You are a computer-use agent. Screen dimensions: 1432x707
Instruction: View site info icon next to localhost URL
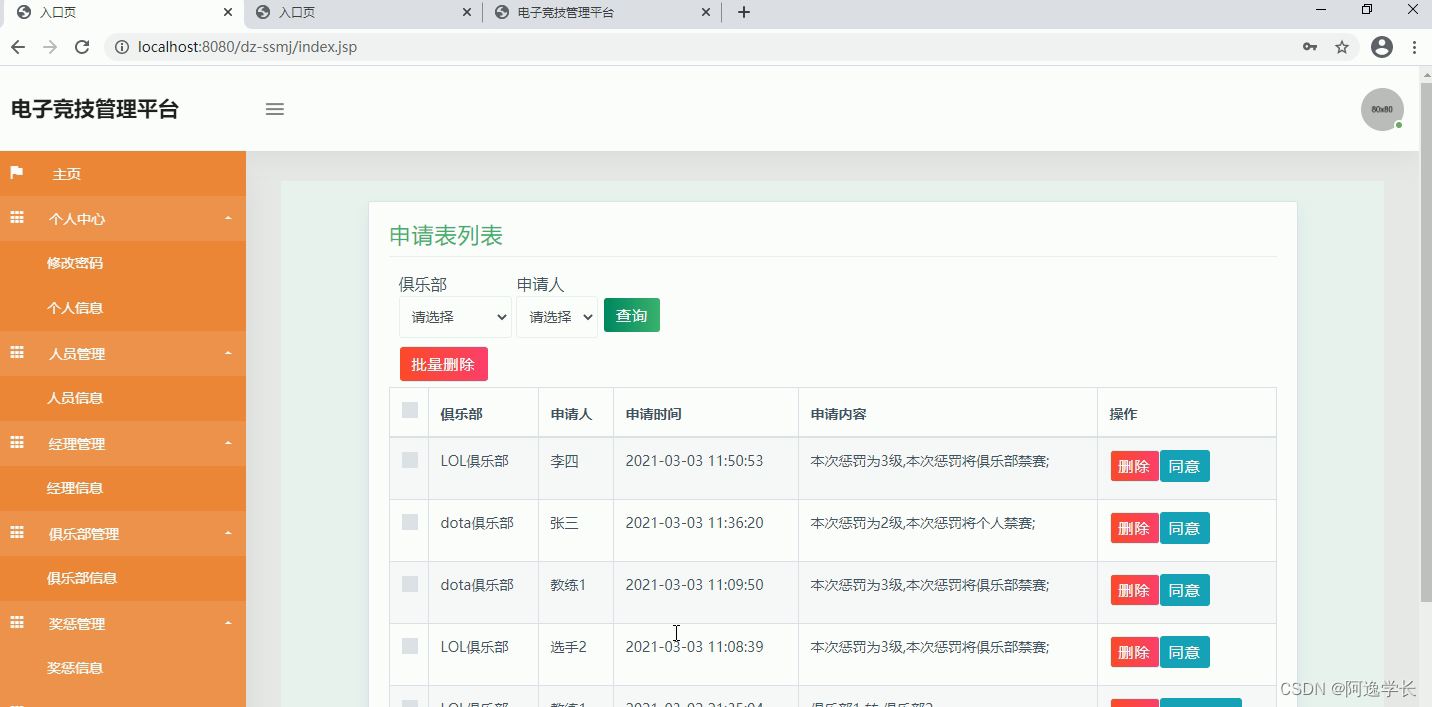(x=121, y=47)
